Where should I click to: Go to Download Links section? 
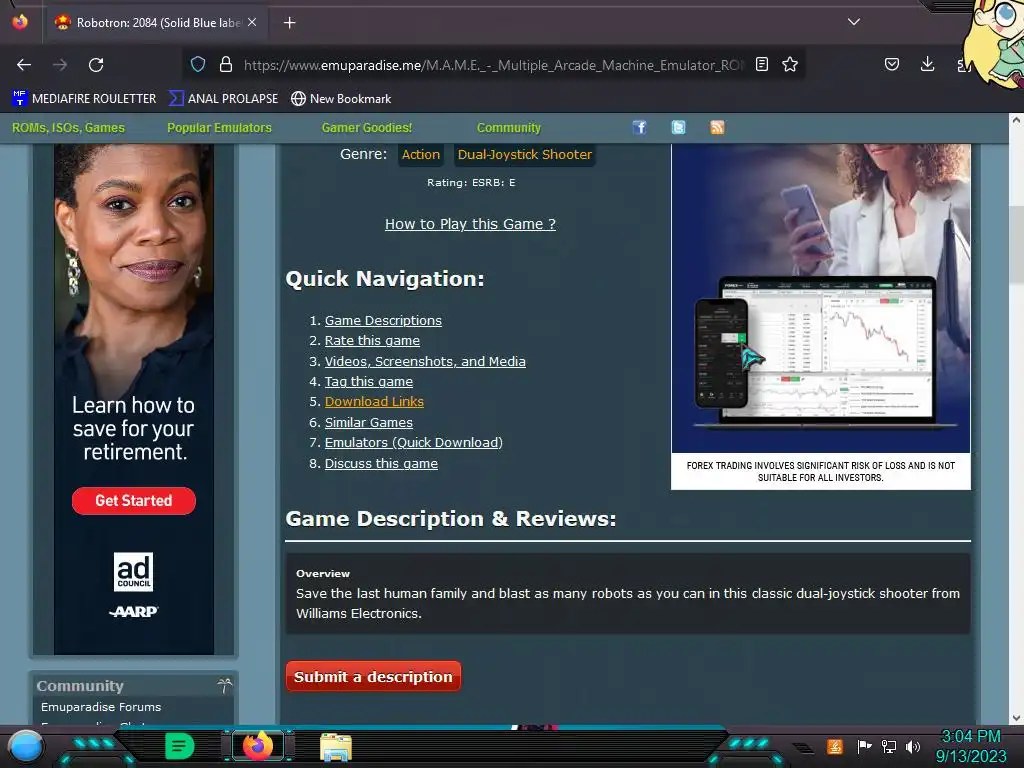[374, 402]
